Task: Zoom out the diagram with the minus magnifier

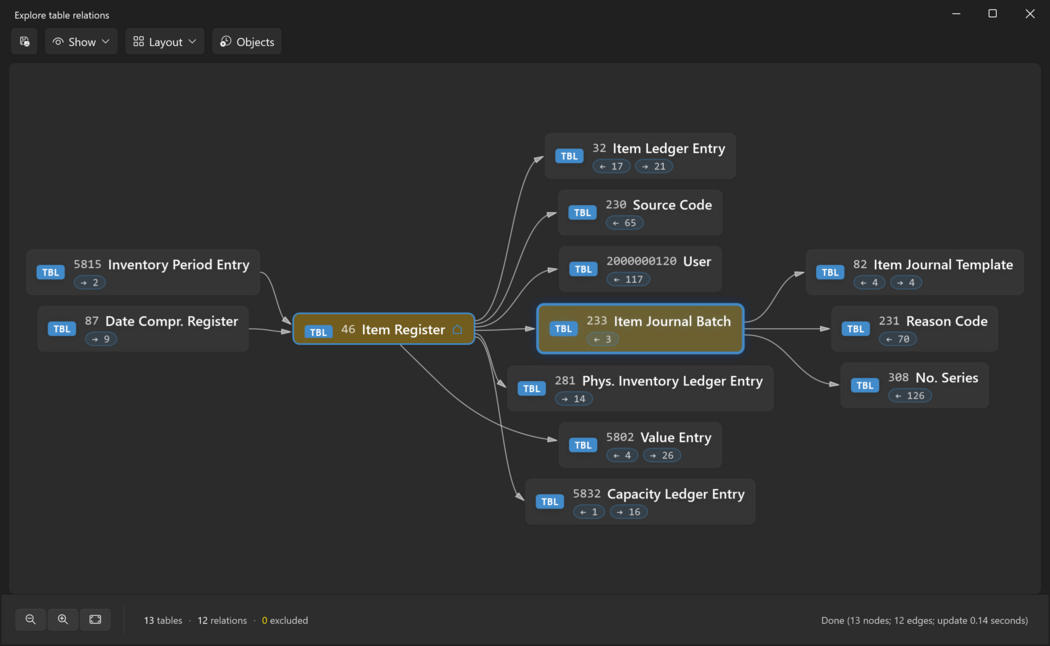Action: pyautogui.click(x=31, y=620)
